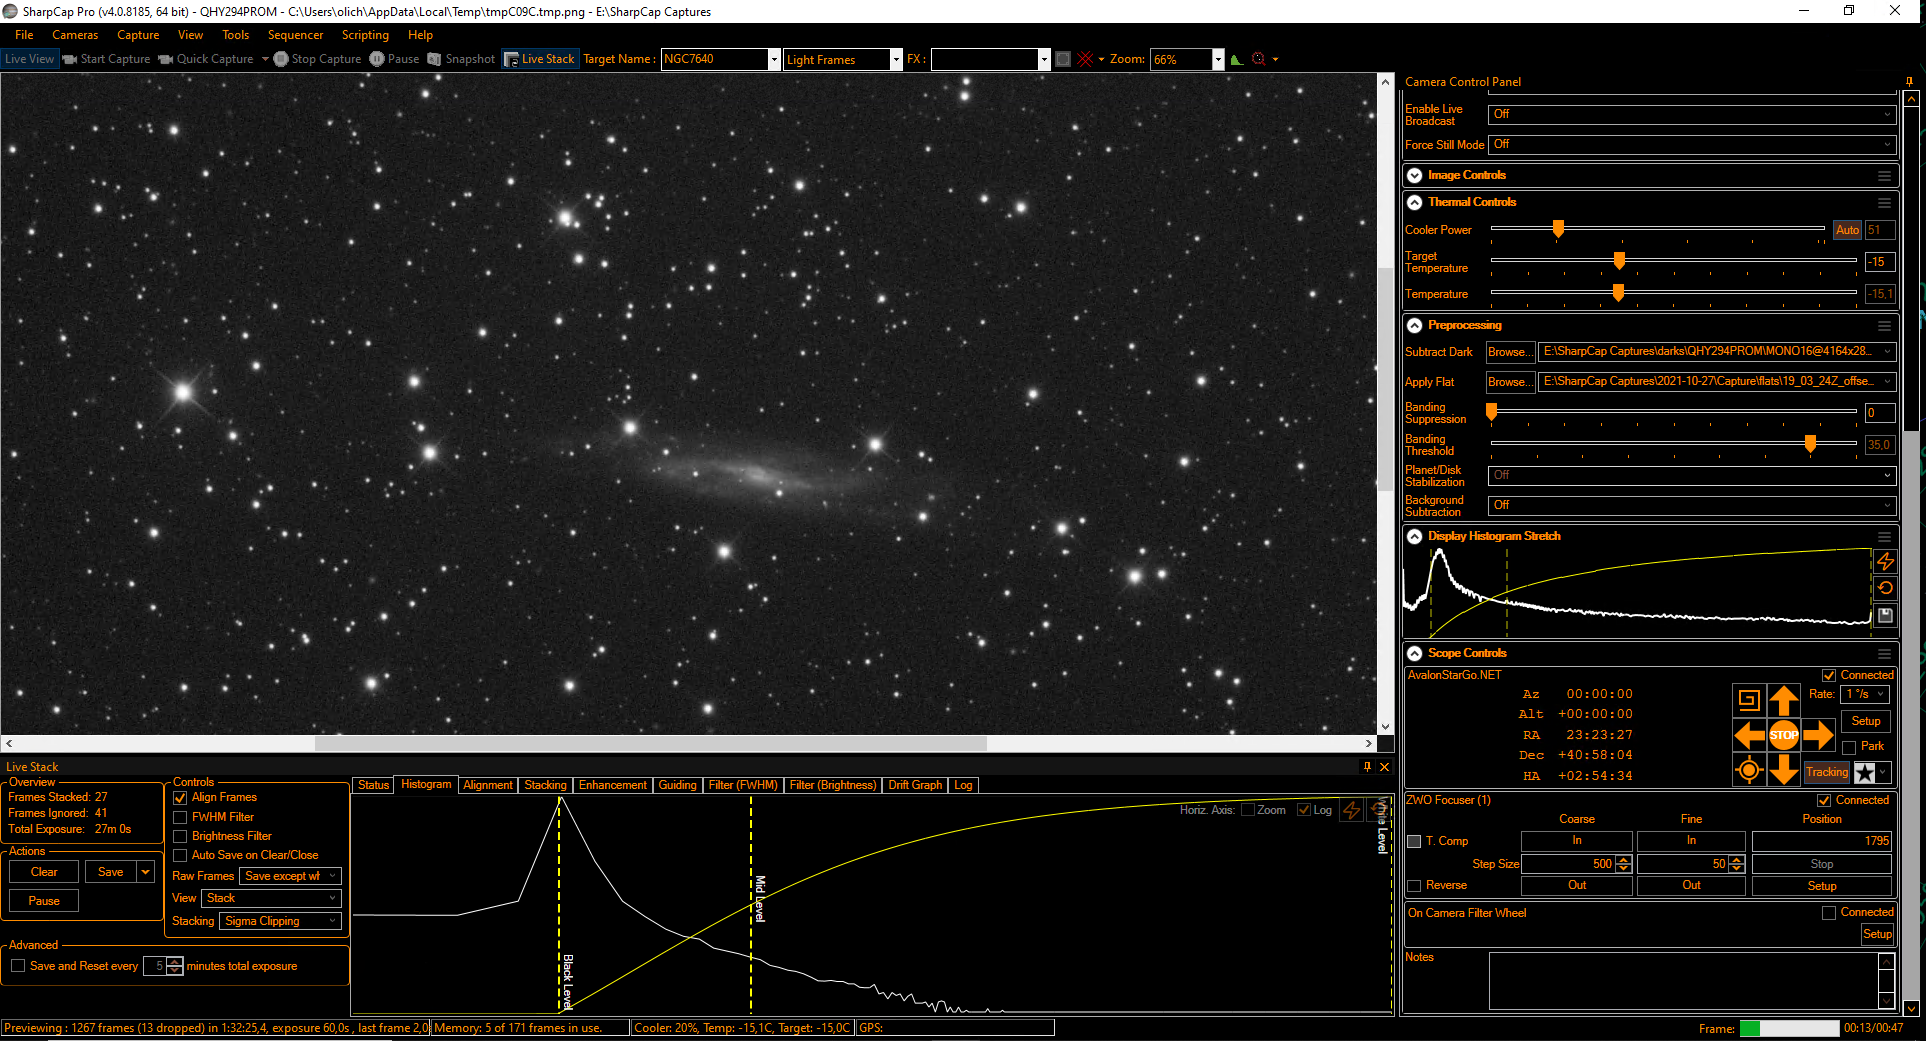Enable Save and Reset every checkbox
This screenshot has height=1041, width=1926.
tap(18, 966)
